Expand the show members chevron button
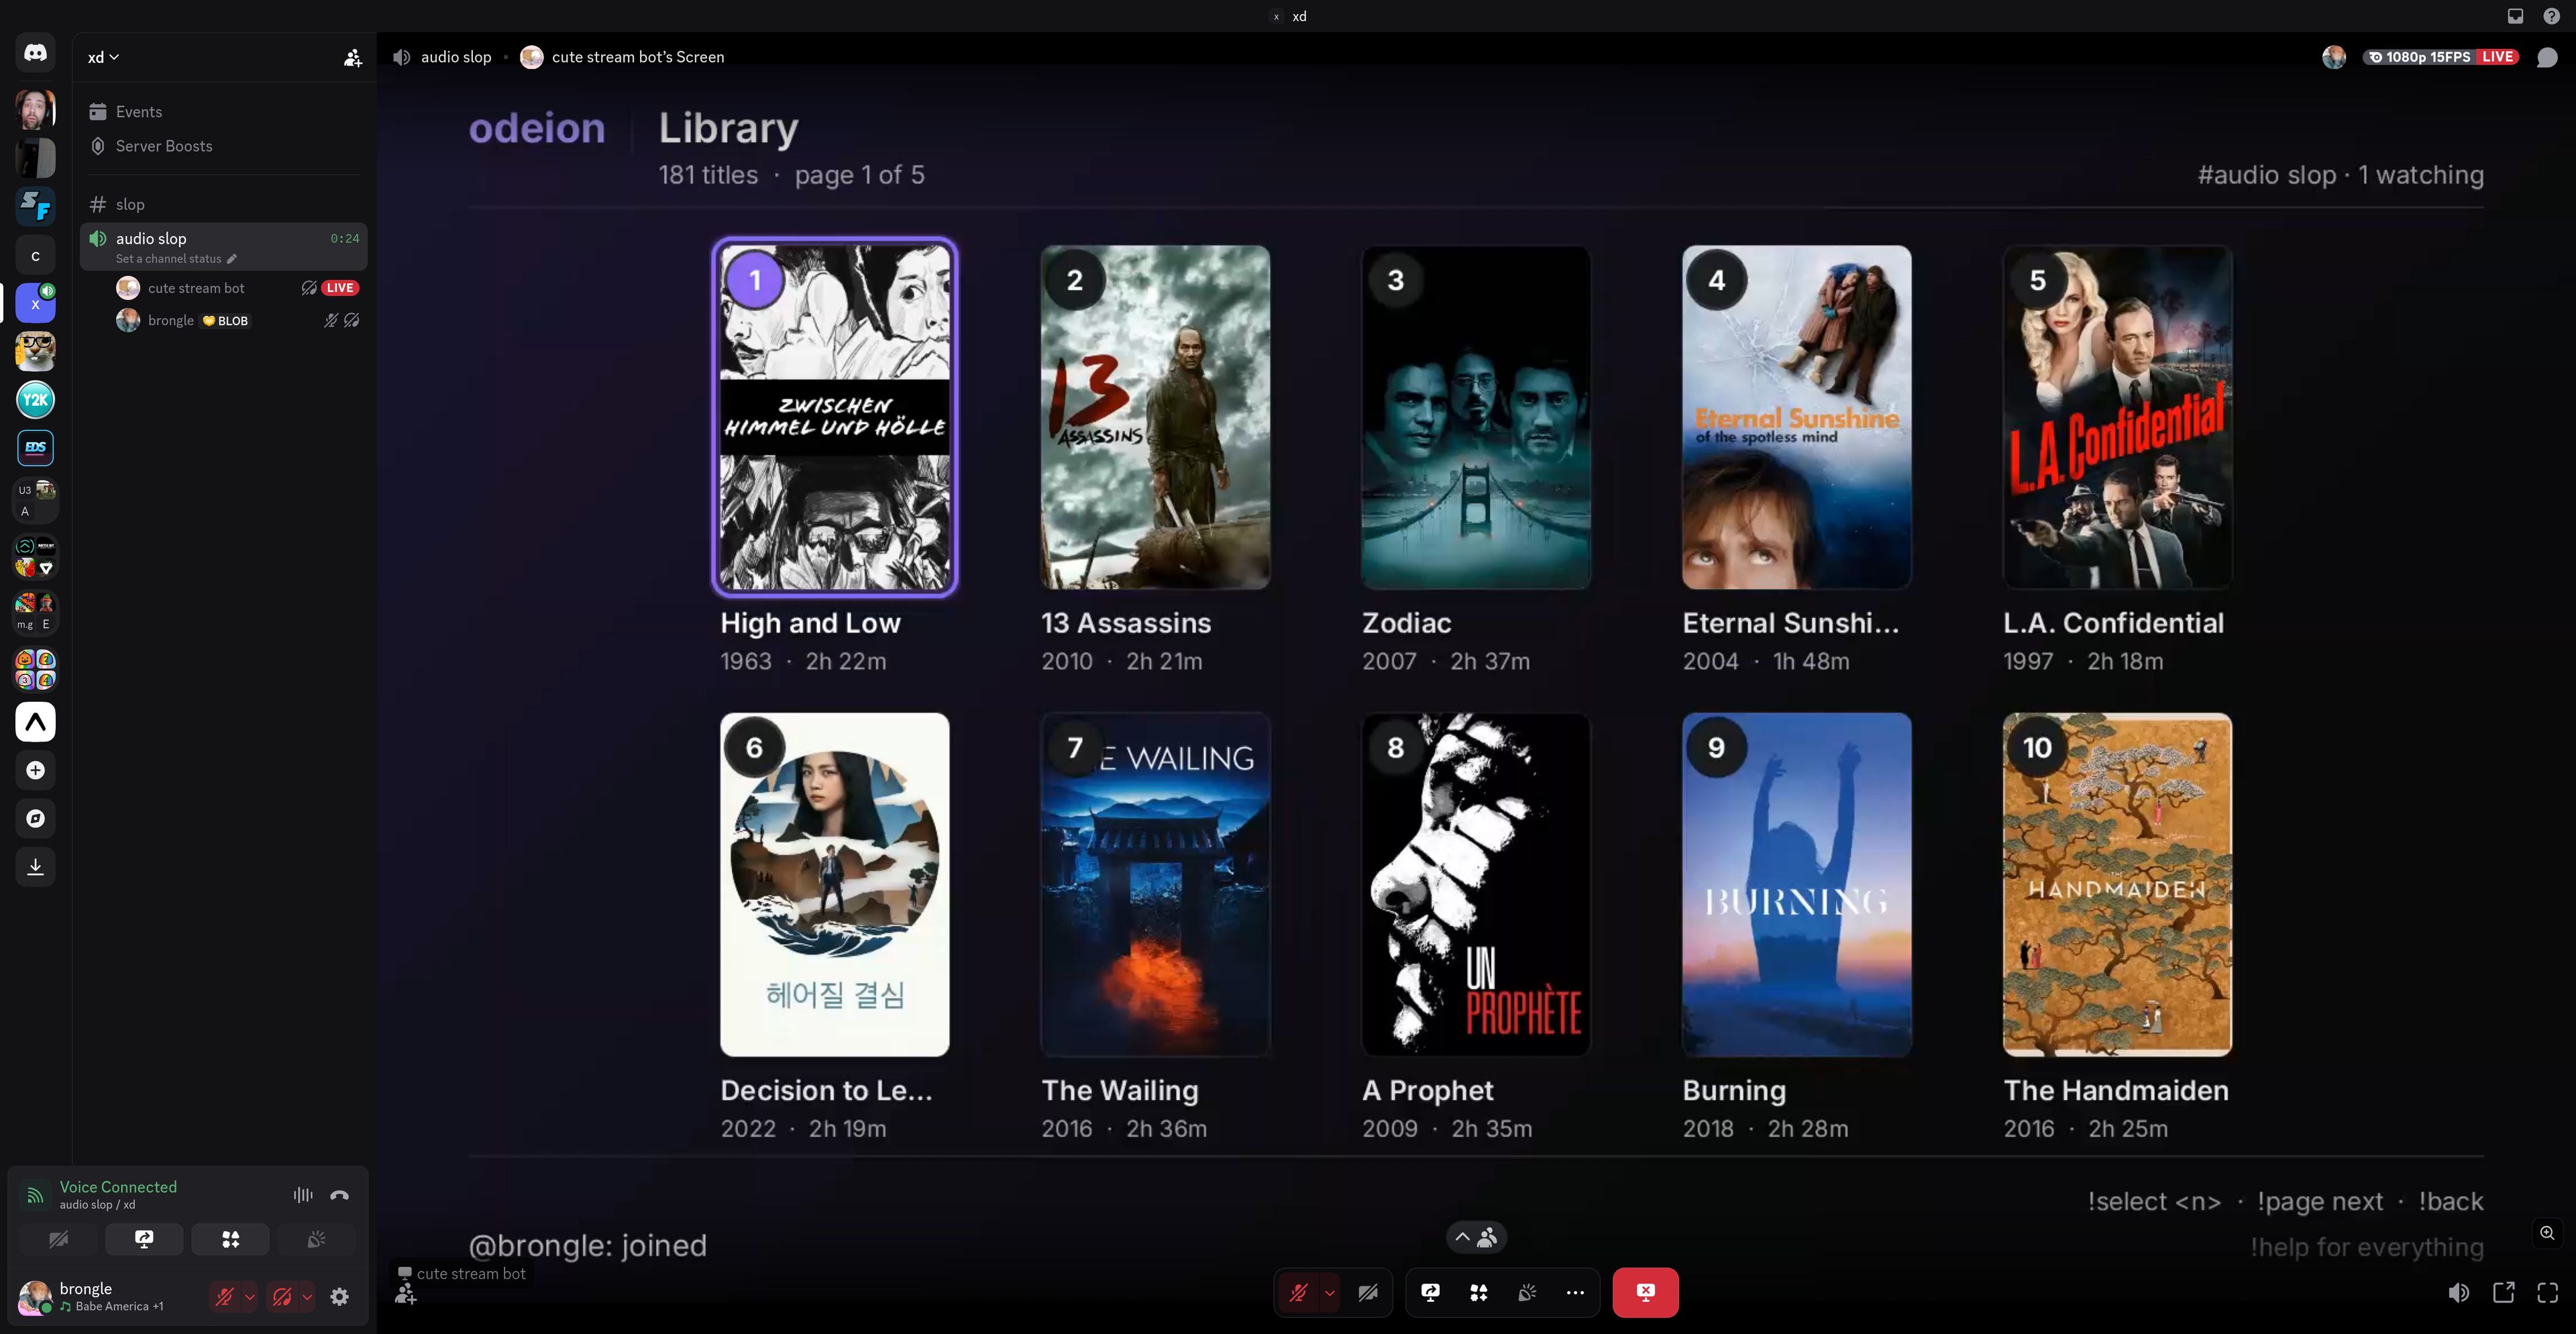This screenshot has width=2576, height=1334. [x=1476, y=1237]
